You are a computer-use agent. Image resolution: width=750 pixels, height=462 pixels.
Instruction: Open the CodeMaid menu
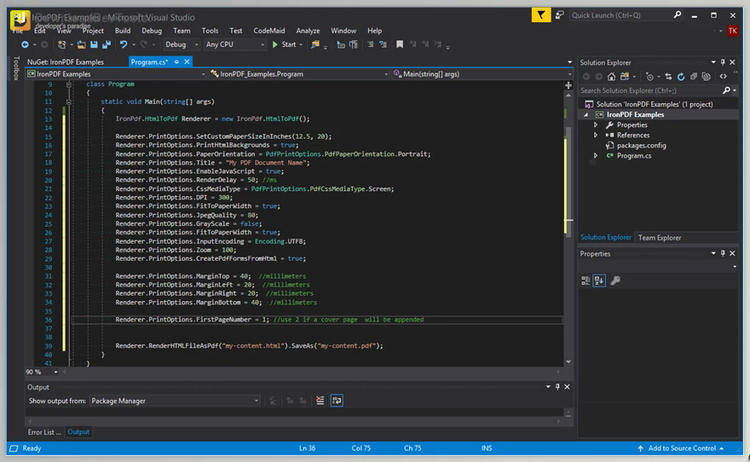[269, 31]
